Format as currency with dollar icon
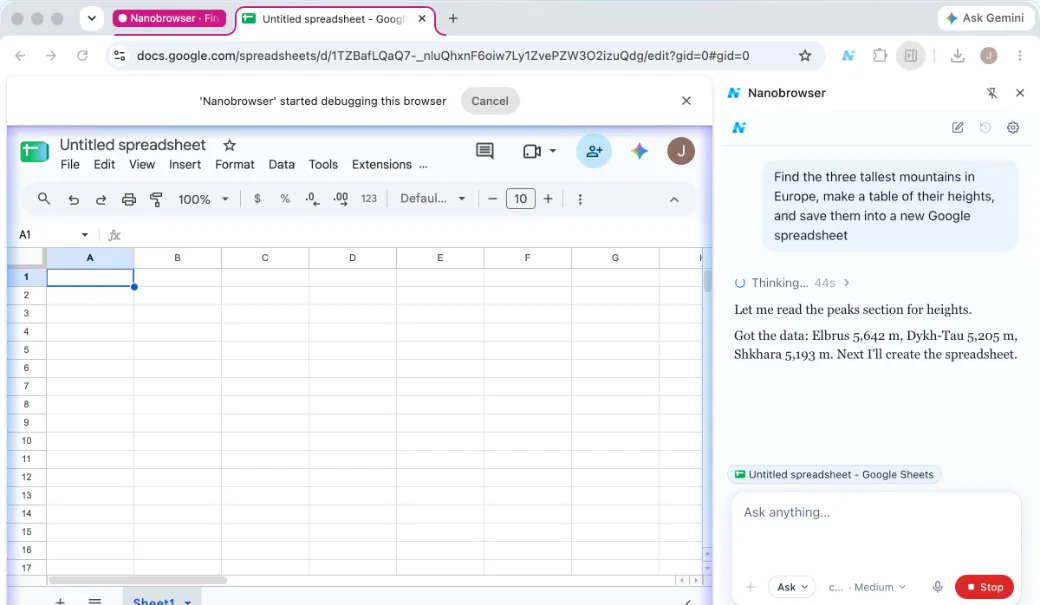The width and height of the screenshot is (1040, 605). click(x=257, y=198)
